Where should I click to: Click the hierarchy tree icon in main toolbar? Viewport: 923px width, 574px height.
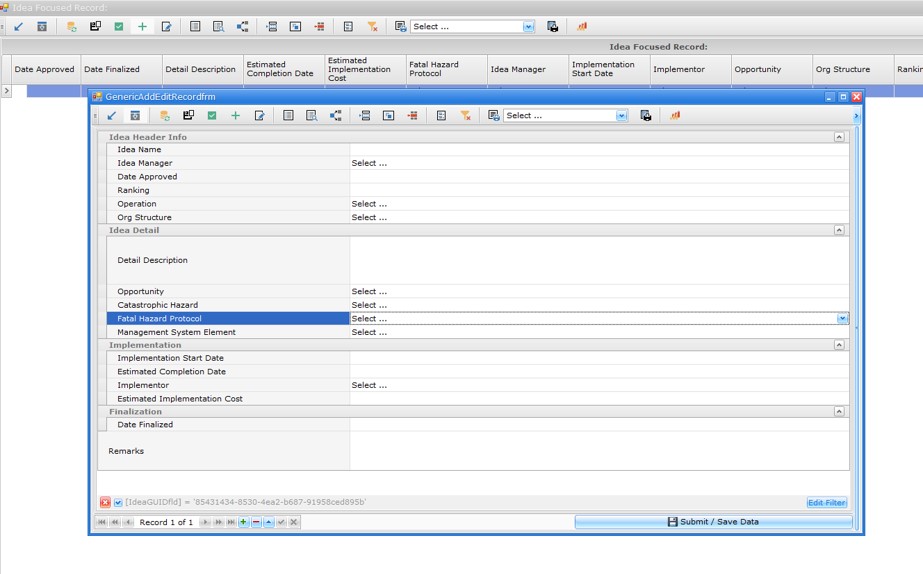point(242,27)
